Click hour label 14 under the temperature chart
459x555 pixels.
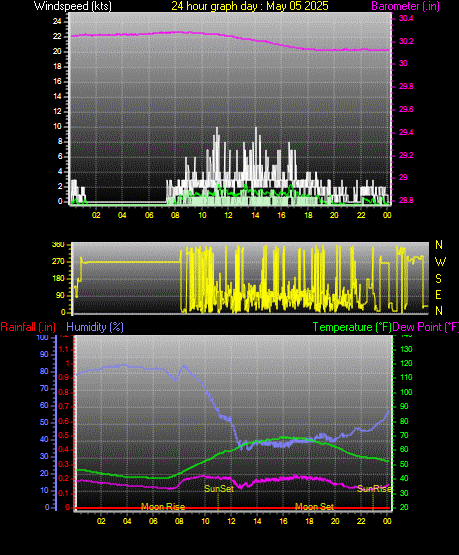click(x=257, y=521)
